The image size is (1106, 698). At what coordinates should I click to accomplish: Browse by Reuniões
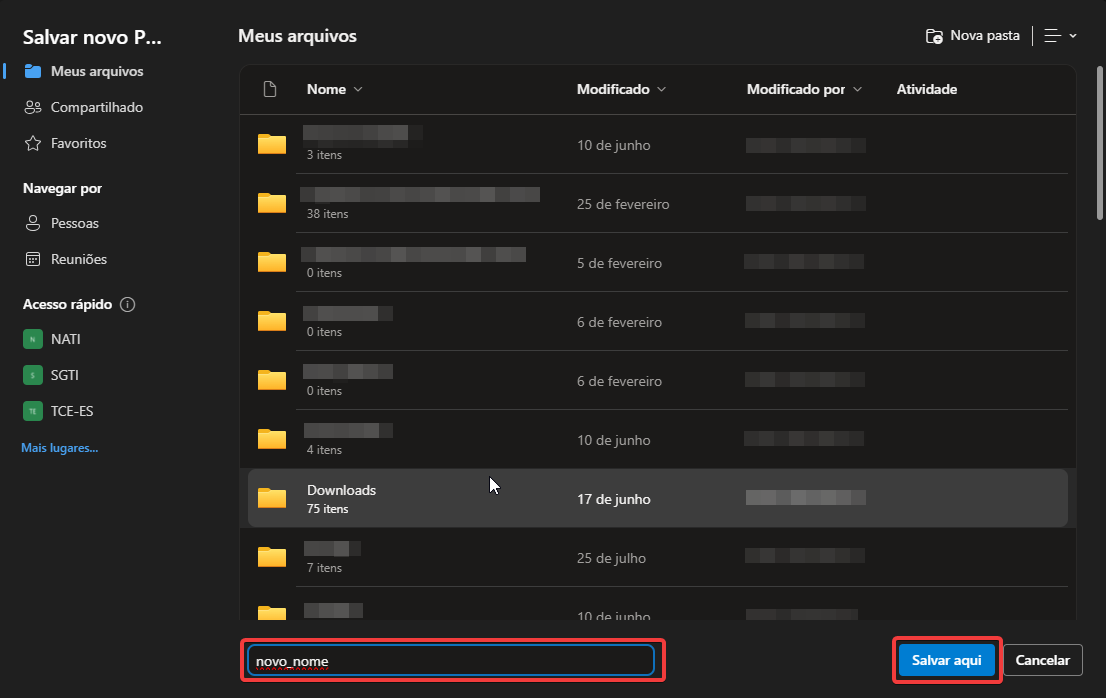coord(78,259)
